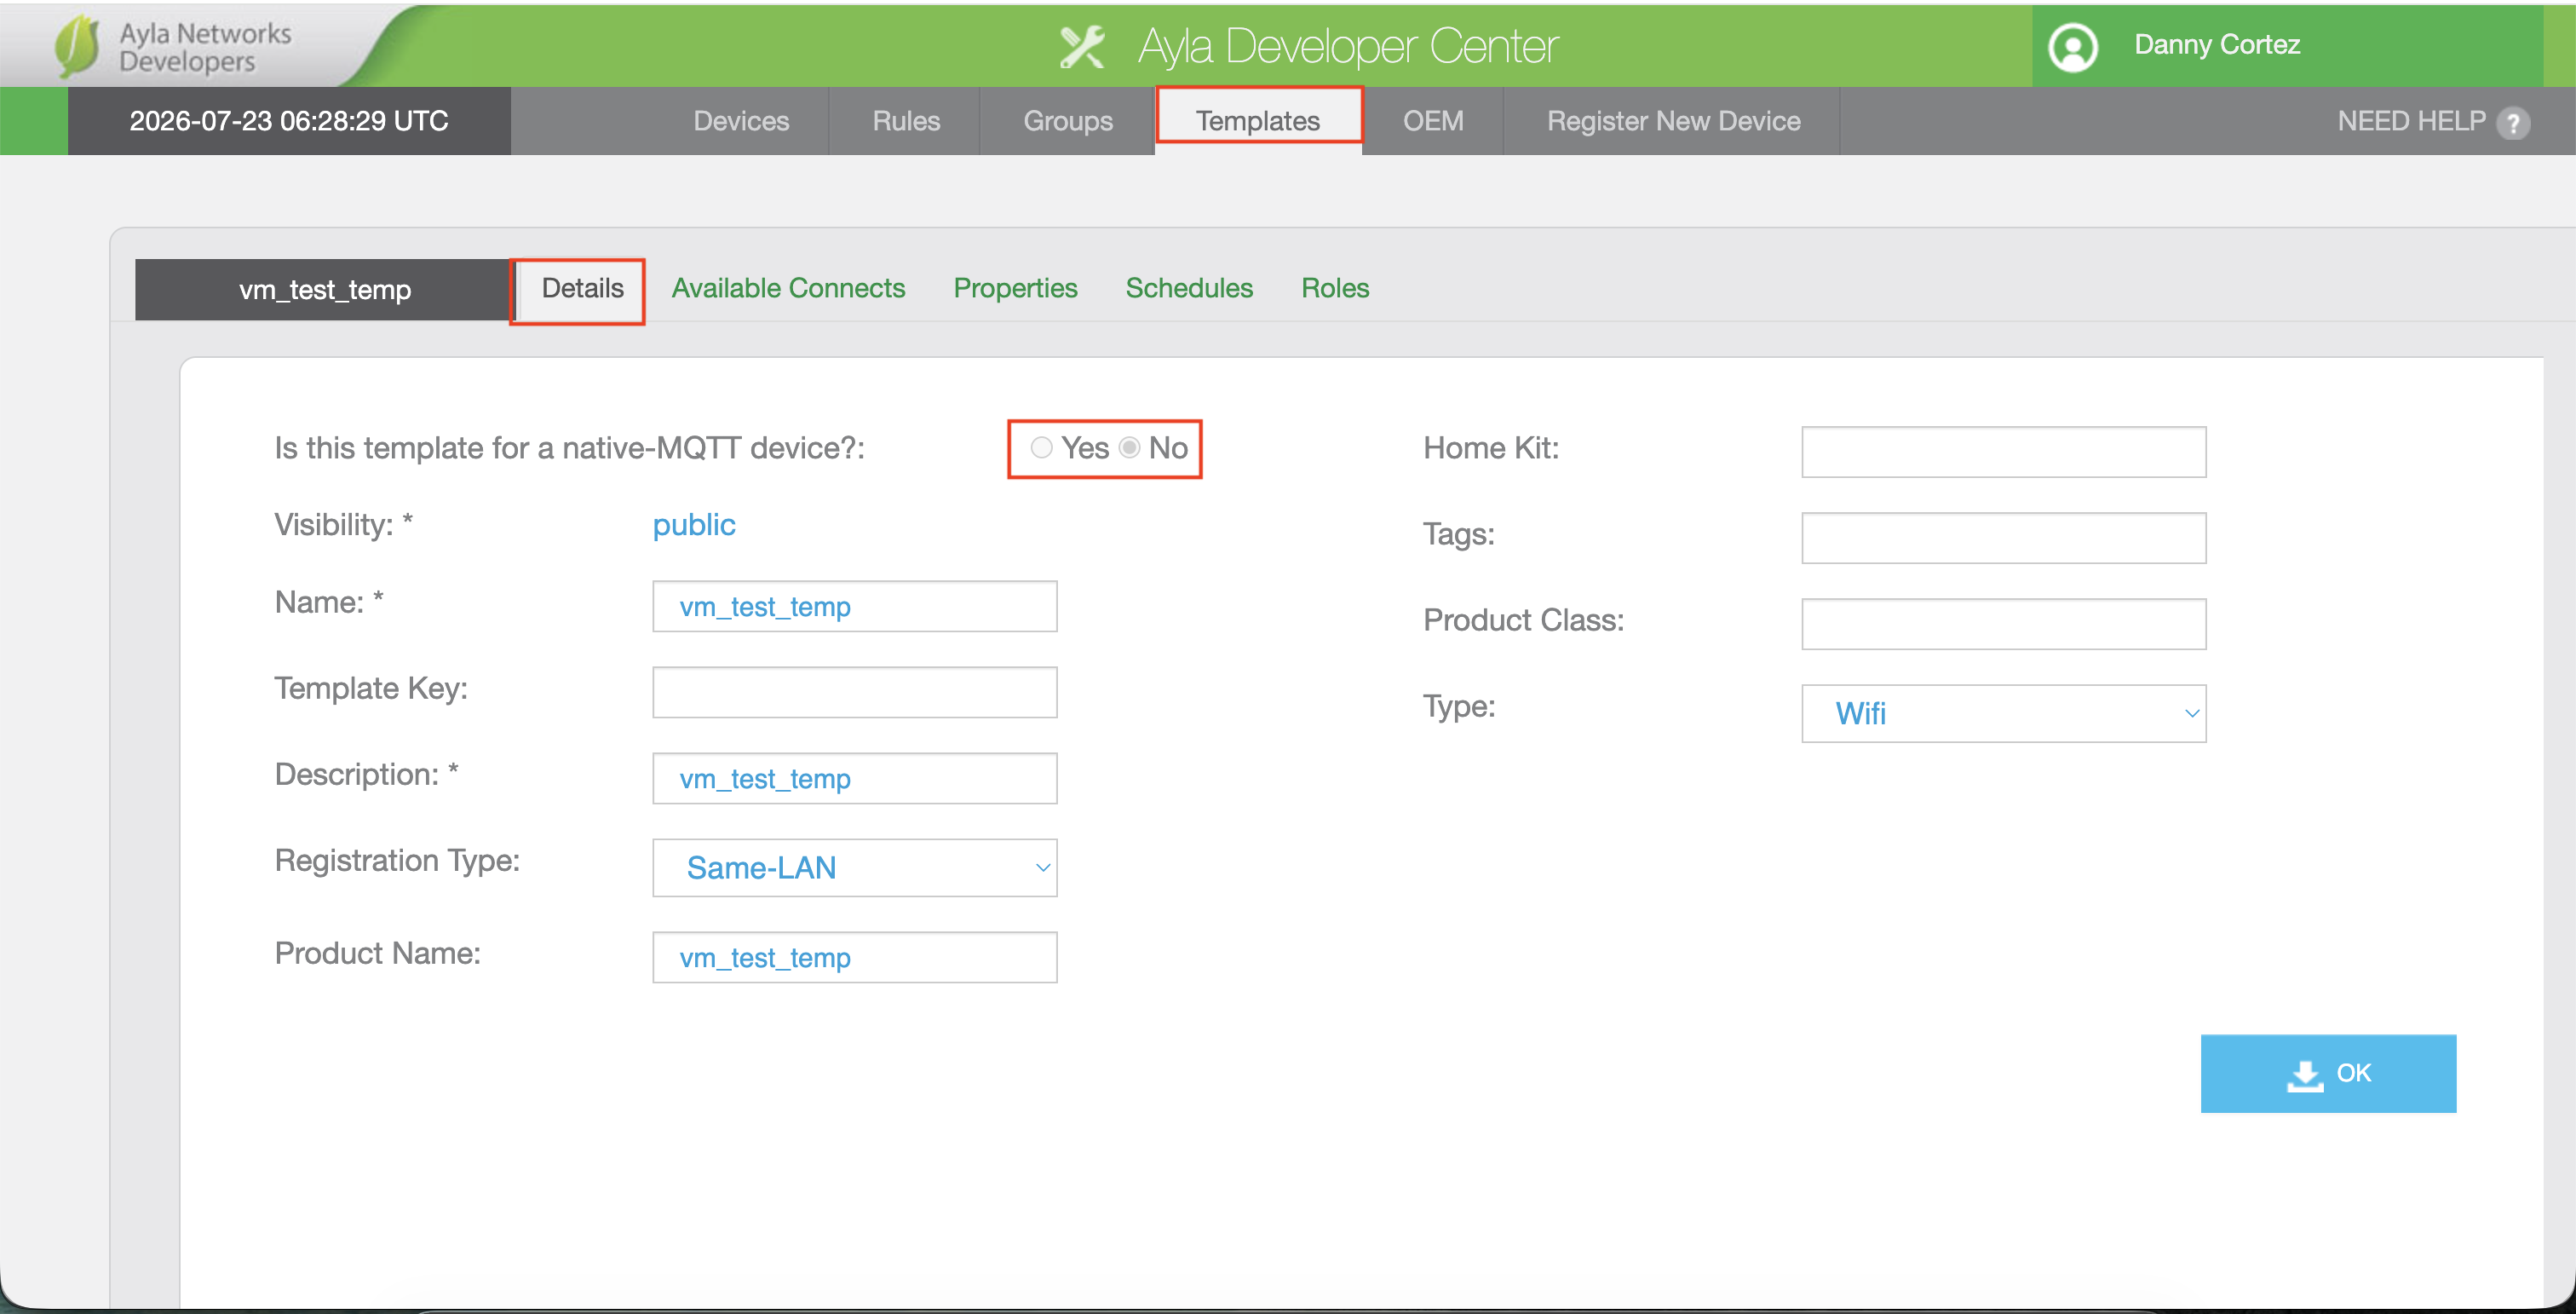Screen dimensions: 2576x1314
Task: Click the NEED HELP link
Action: point(2411,121)
